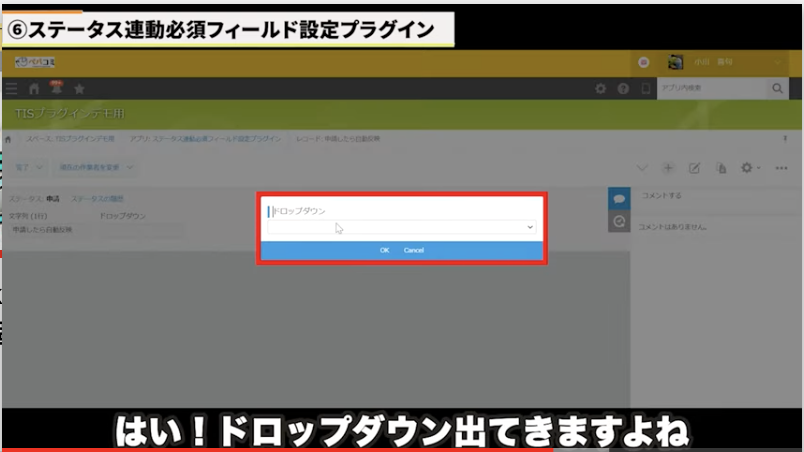Screen dimensions: 804x452
Task: Click OK in the dropdown dialog
Action: (384, 250)
